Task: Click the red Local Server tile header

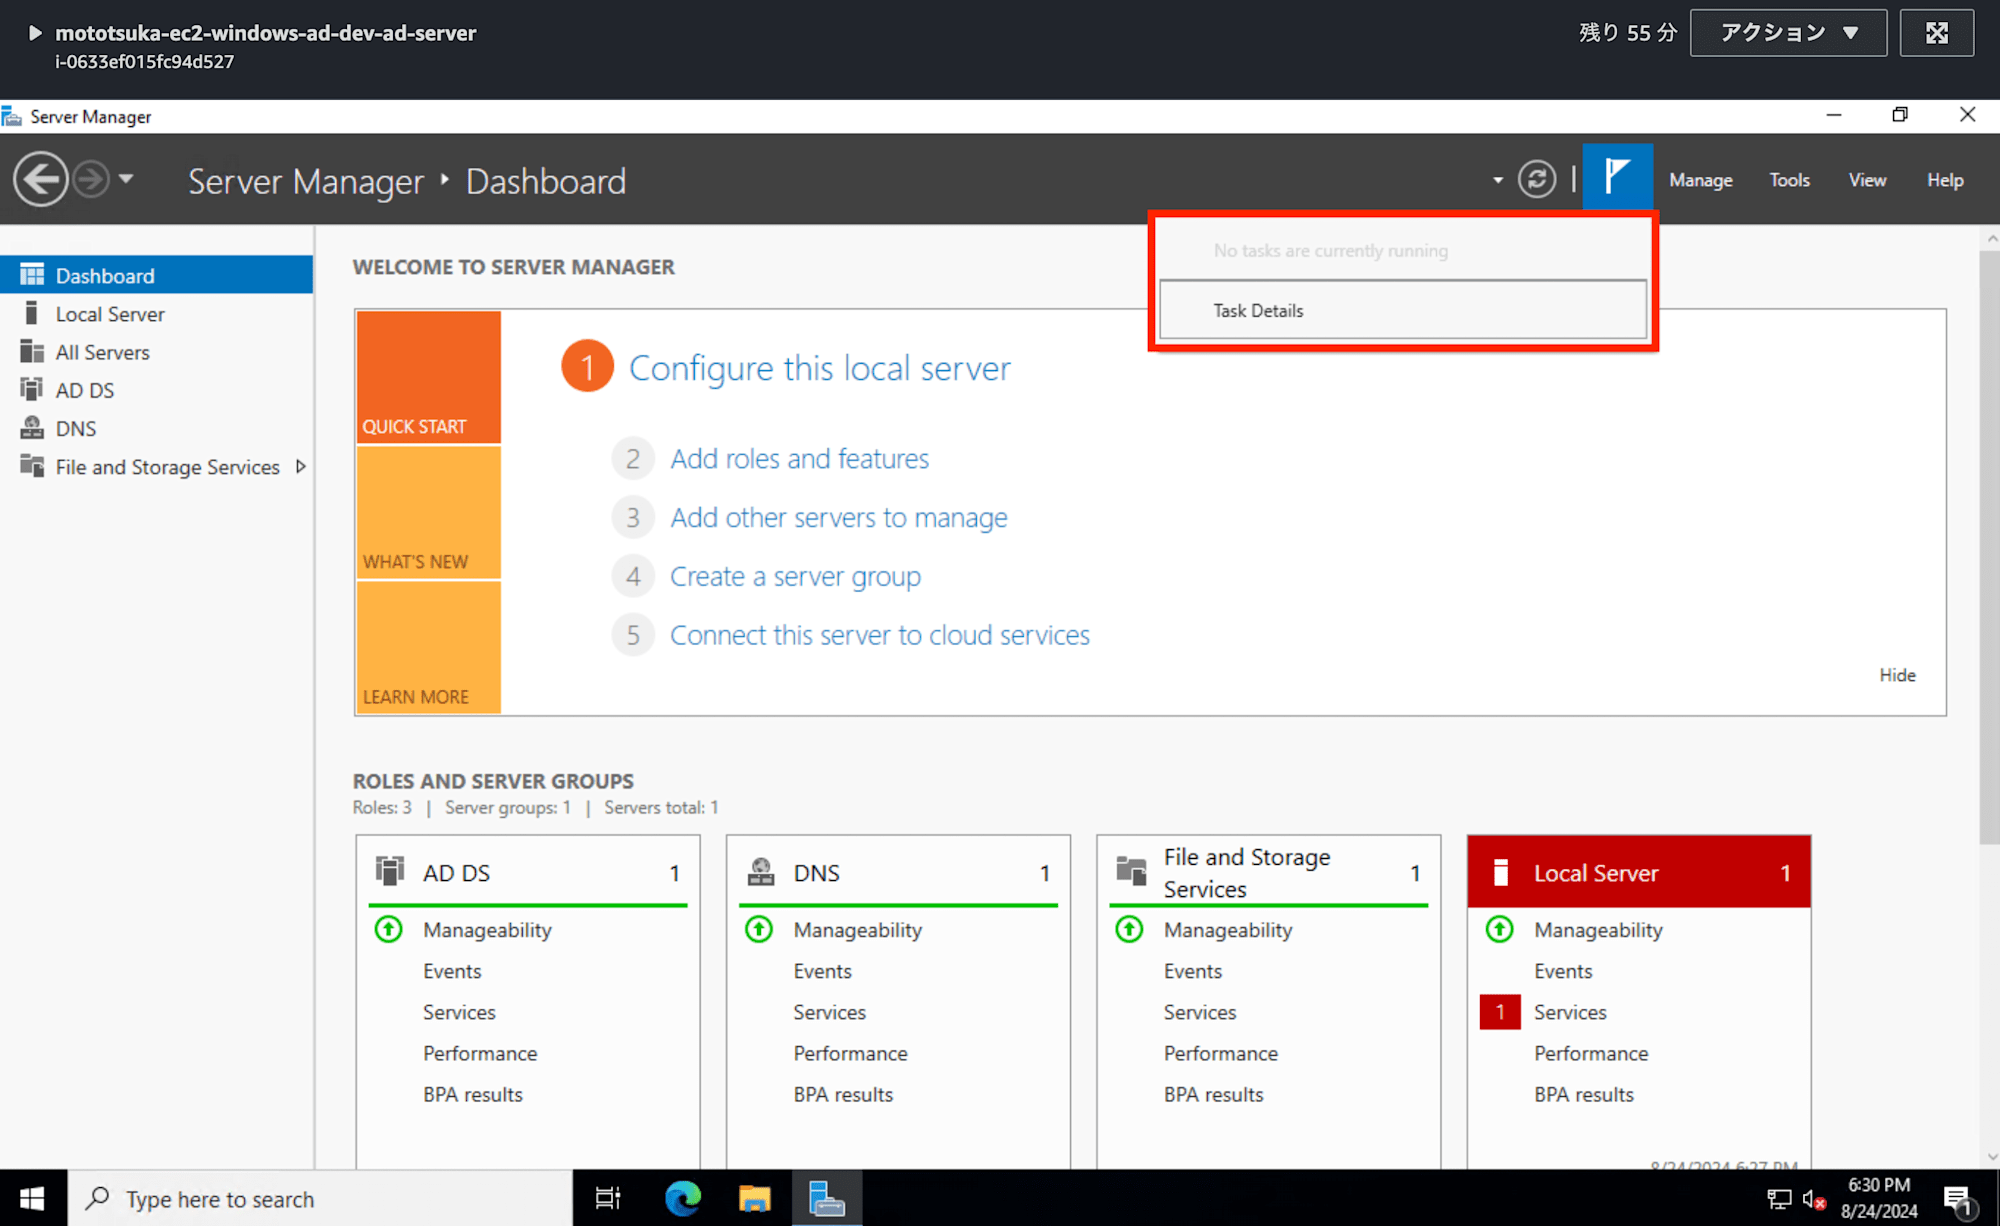Action: (1638, 872)
